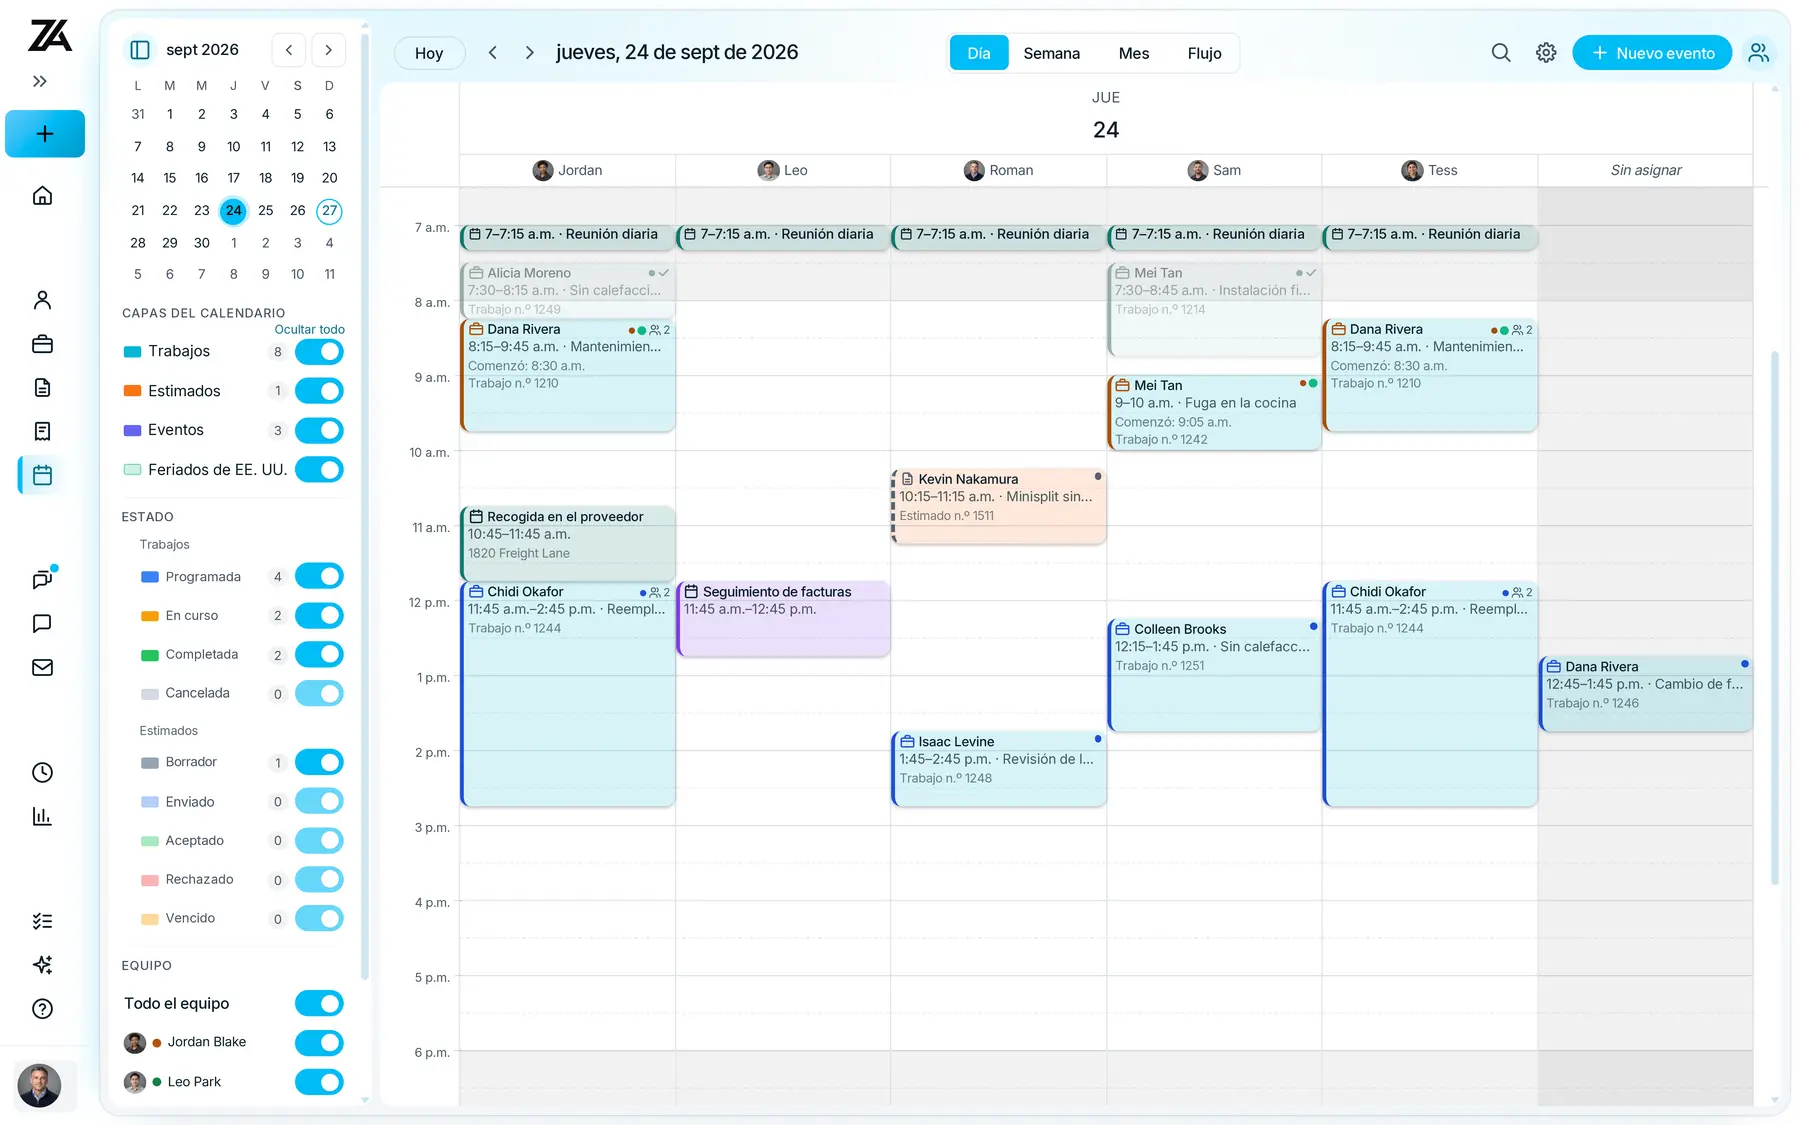Viewport: 1800px width, 1125px height.
Task: Open the Estimates document icon in sidebar
Action: 42,388
